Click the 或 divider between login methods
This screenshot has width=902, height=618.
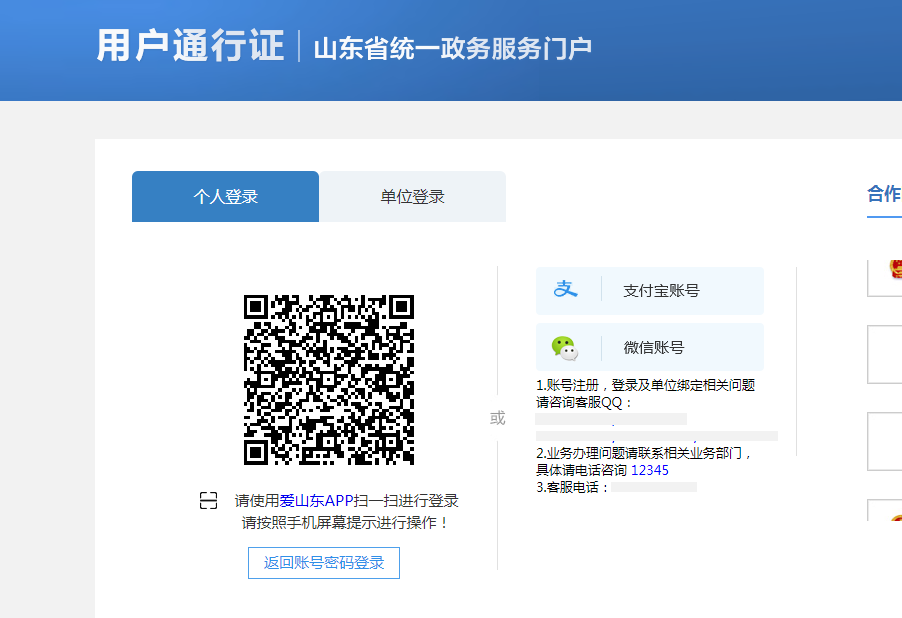click(x=497, y=419)
